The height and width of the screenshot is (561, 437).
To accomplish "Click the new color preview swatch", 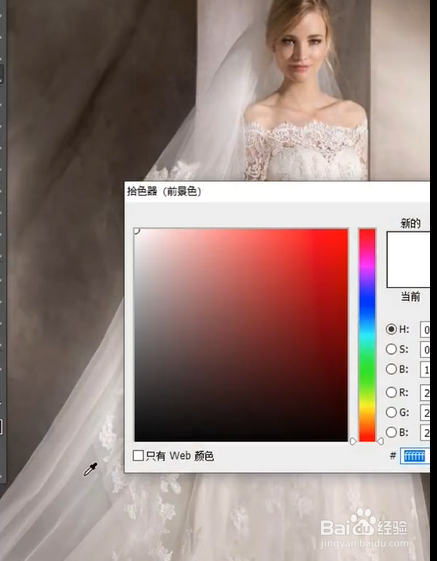I will (408, 245).
